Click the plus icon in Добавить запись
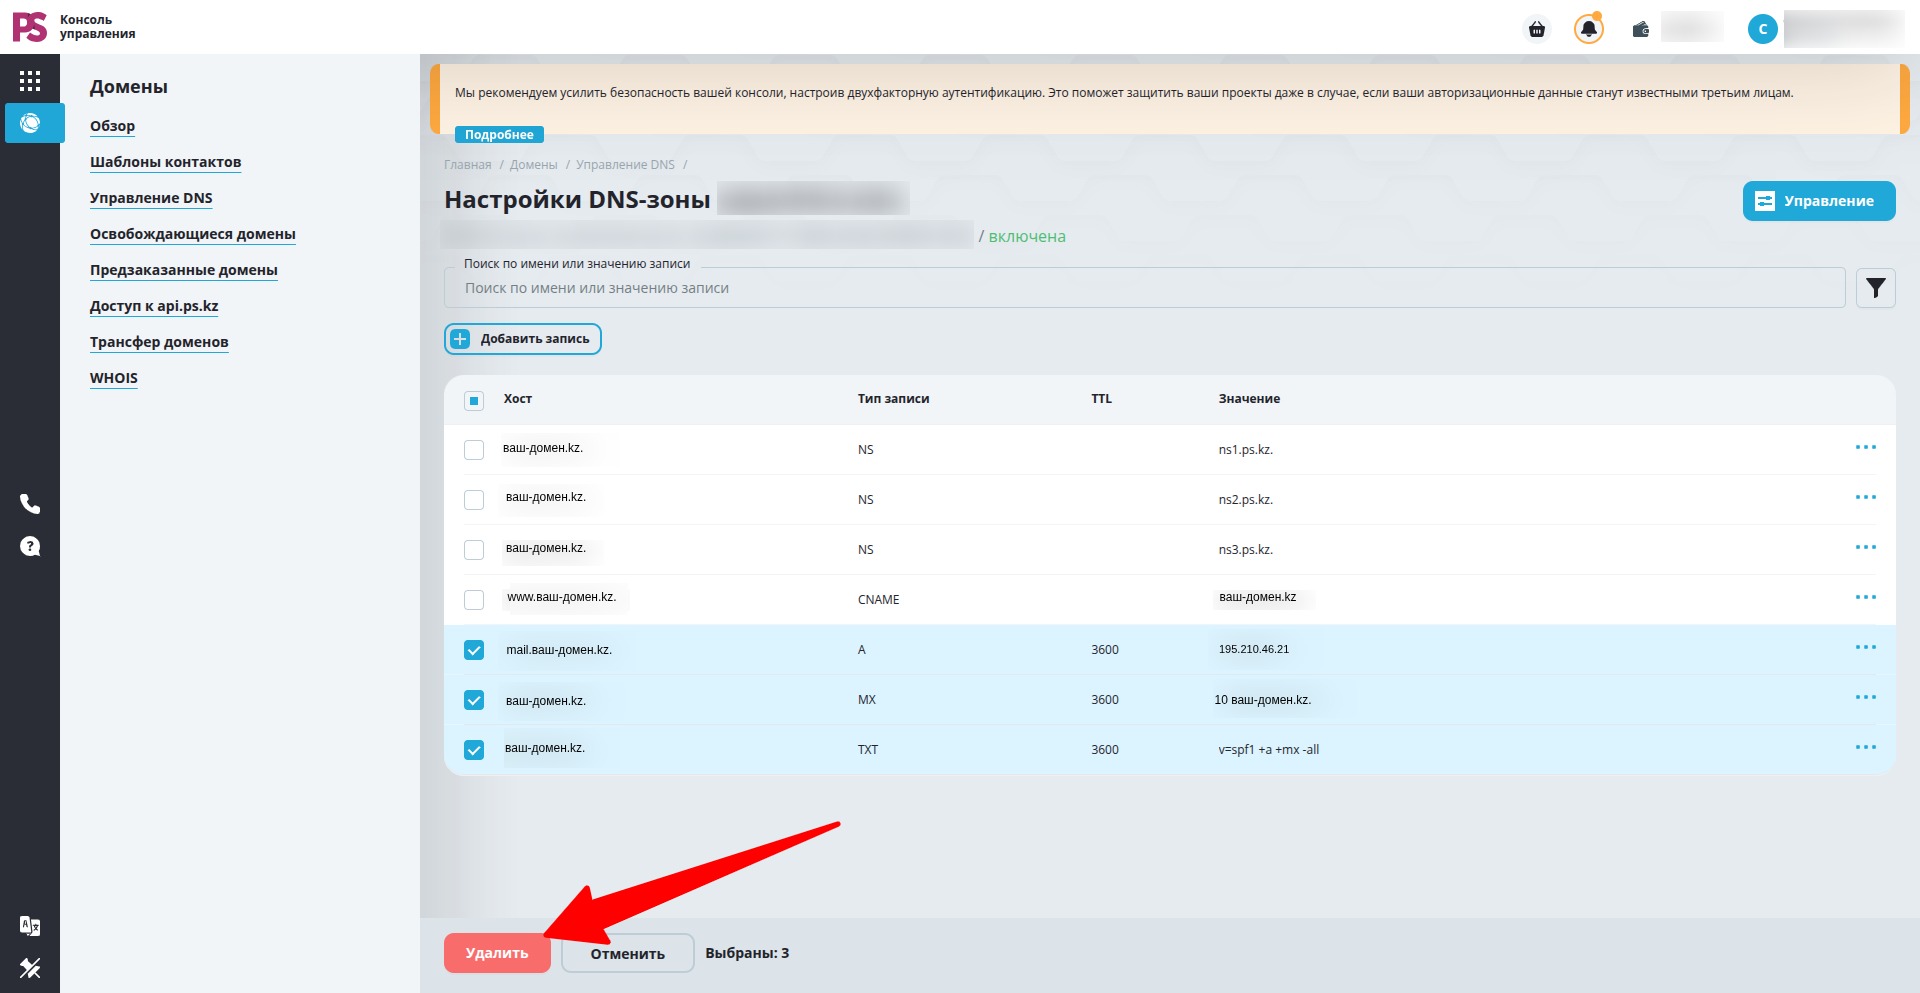The width and height of the screenshot is (1920, 993). (x=460, y=339)
